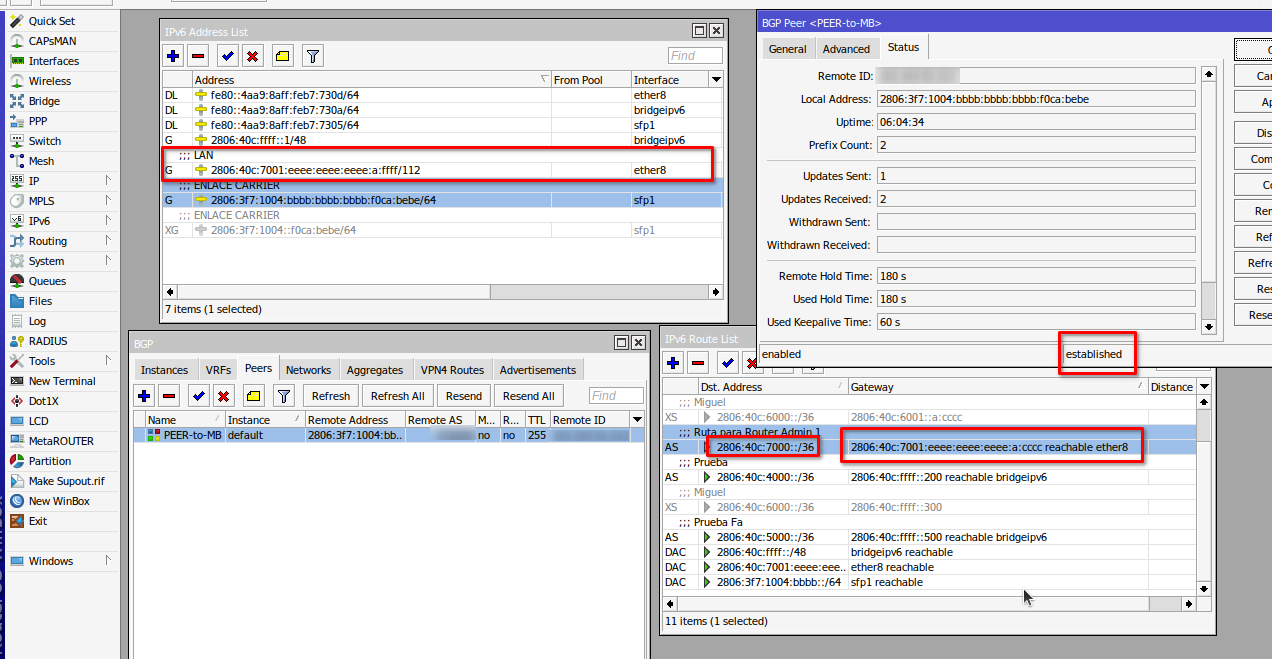Switch to the Advanced tab in BGP Peer
1272x659 pixels.
pos(846,49)
